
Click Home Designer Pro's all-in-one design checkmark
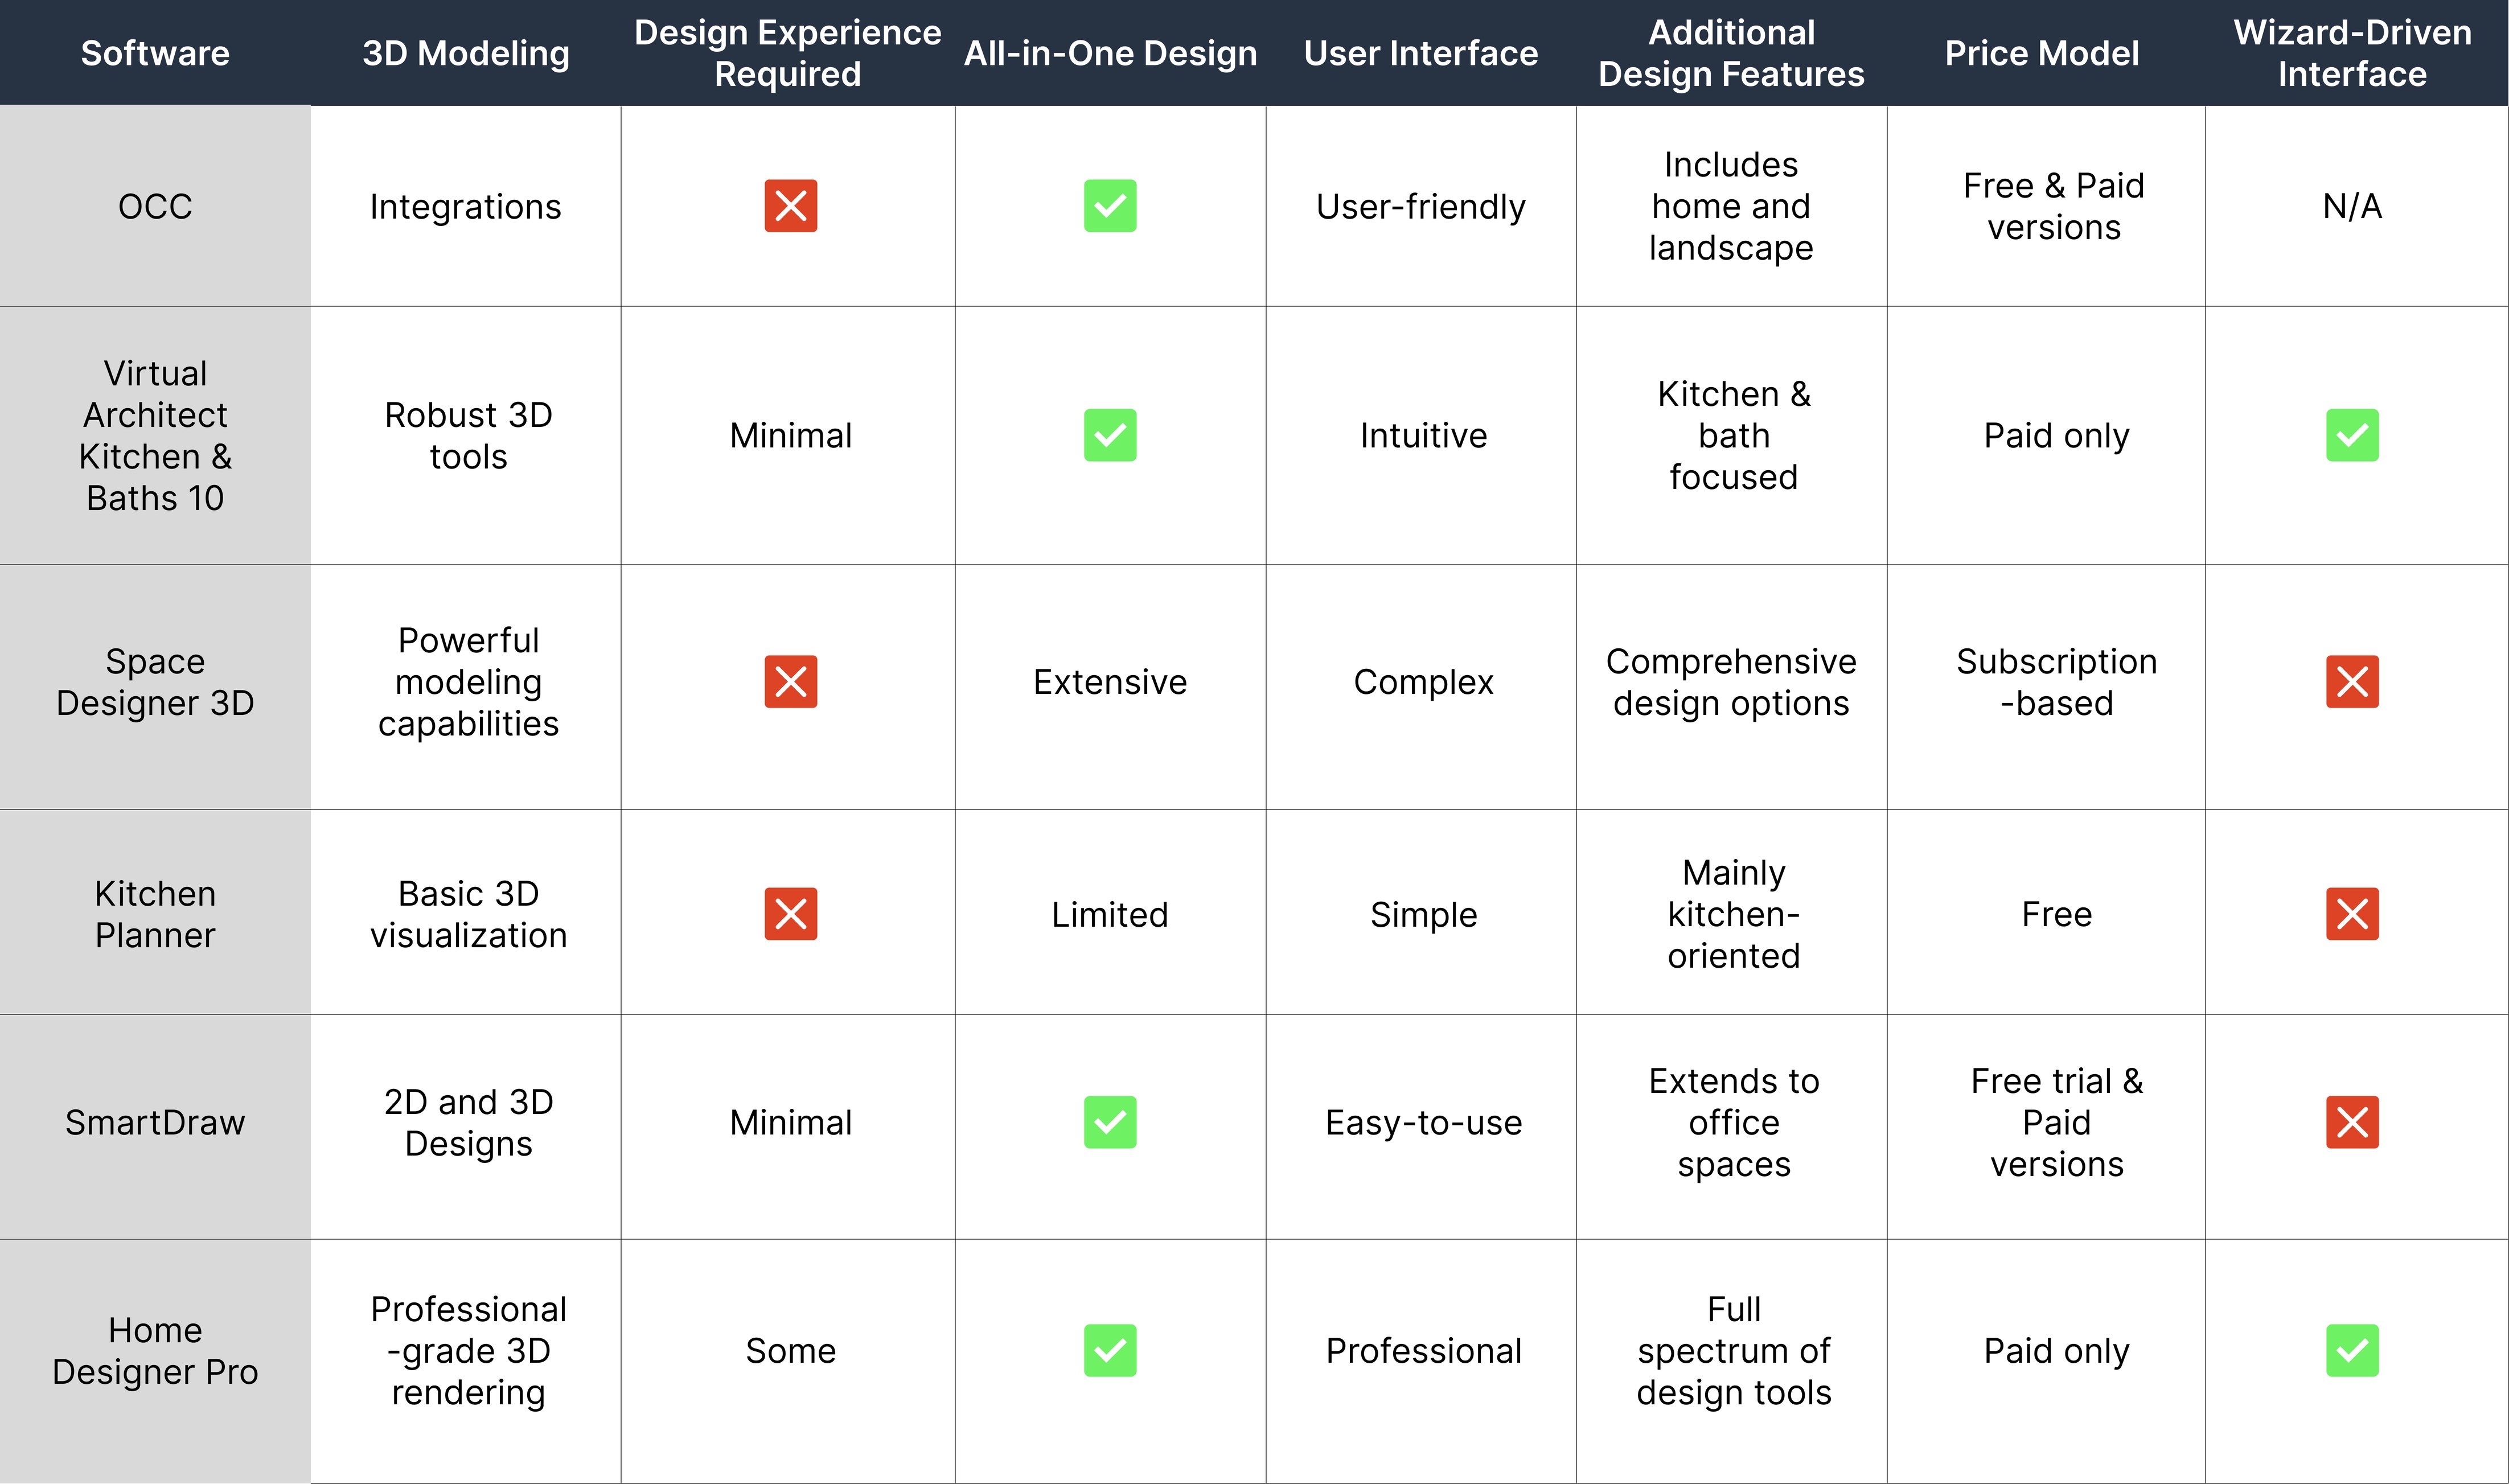pyautogui.click(x=1110, y=1351)
